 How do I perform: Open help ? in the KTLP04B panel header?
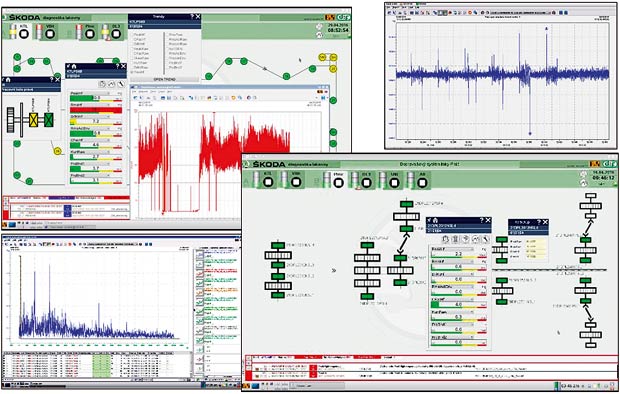117,66
